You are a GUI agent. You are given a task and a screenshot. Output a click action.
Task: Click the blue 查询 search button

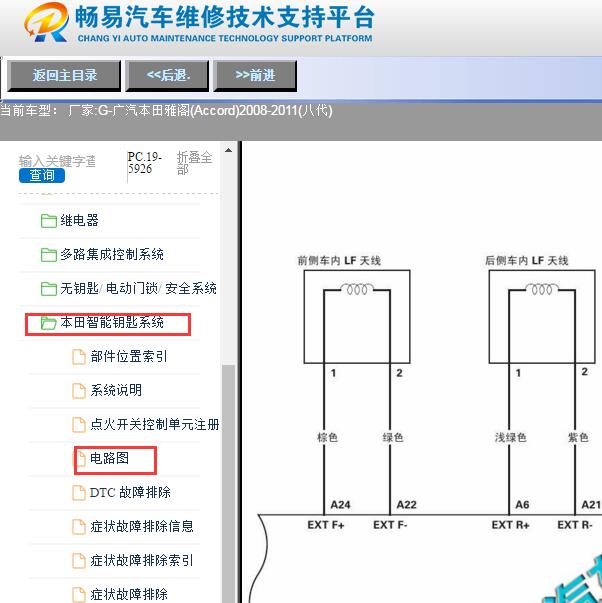click(42, 175)
